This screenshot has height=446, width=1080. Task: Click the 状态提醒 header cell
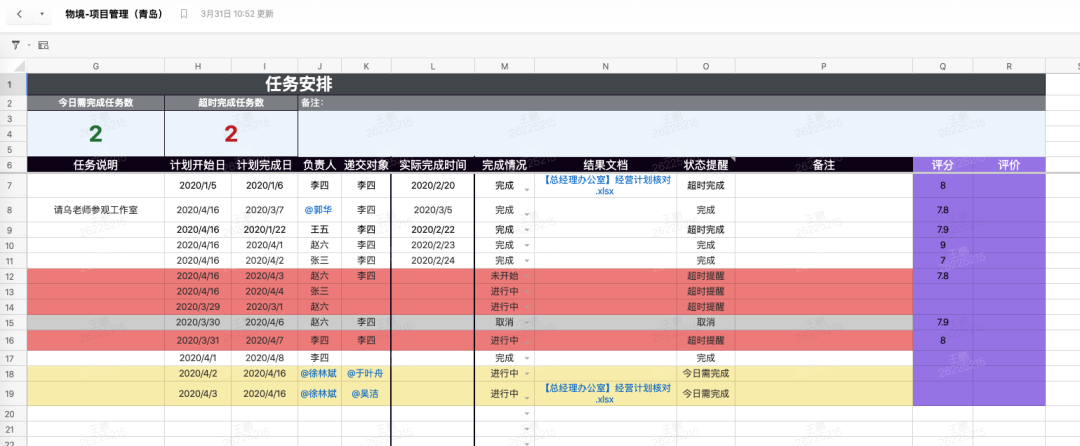point(705,165)
